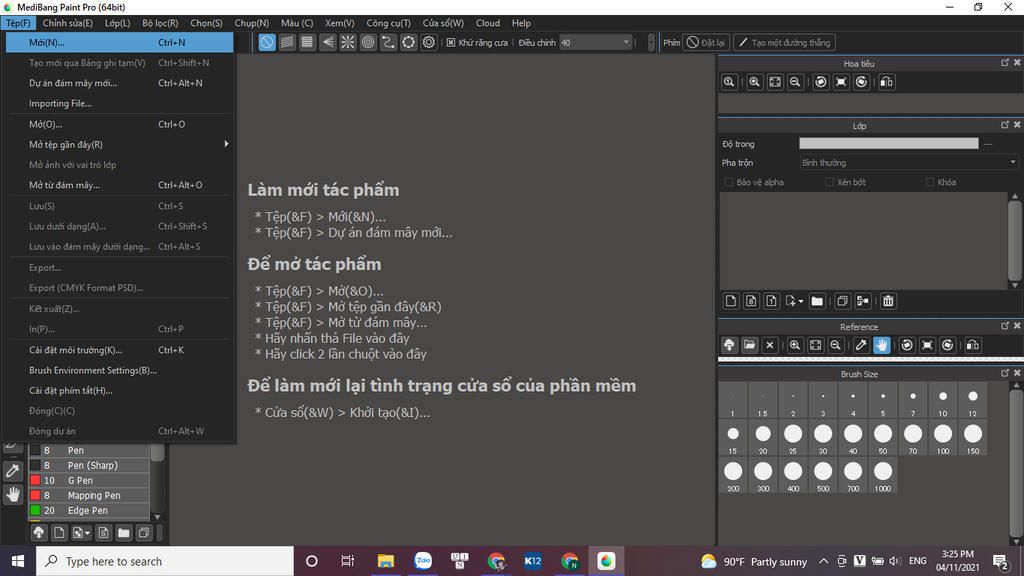This screenshot has height=576, width=1024.
Task: Open File Explorer from the taskbar
Action: pos(385,561)
